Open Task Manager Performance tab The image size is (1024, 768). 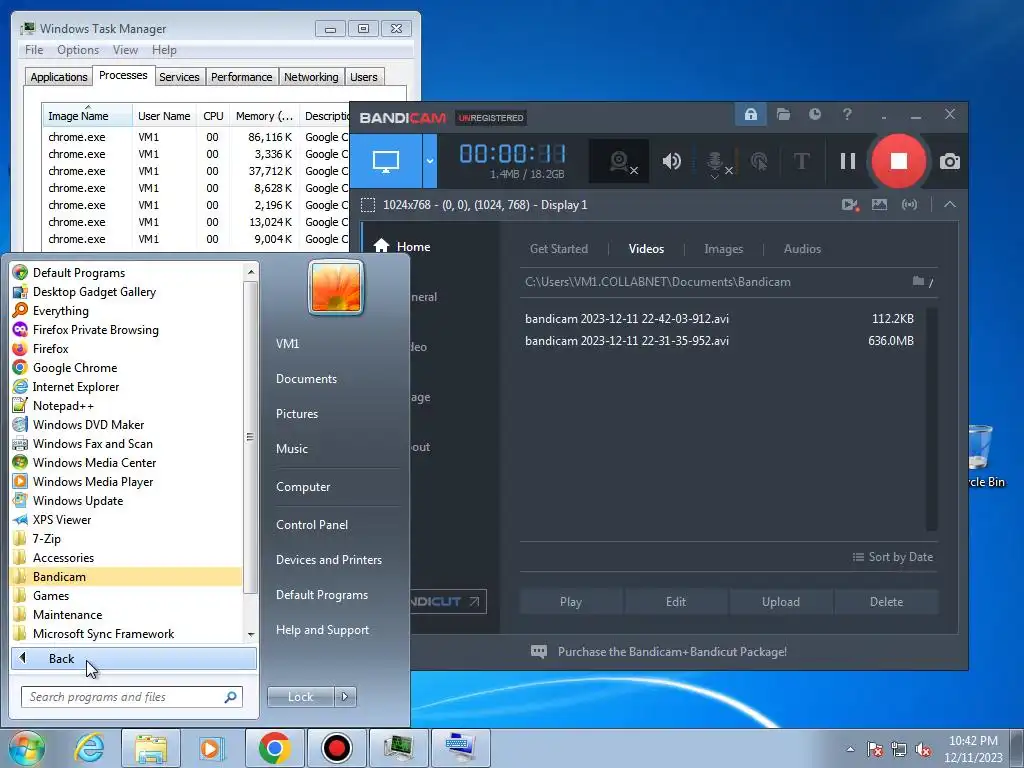242,77
